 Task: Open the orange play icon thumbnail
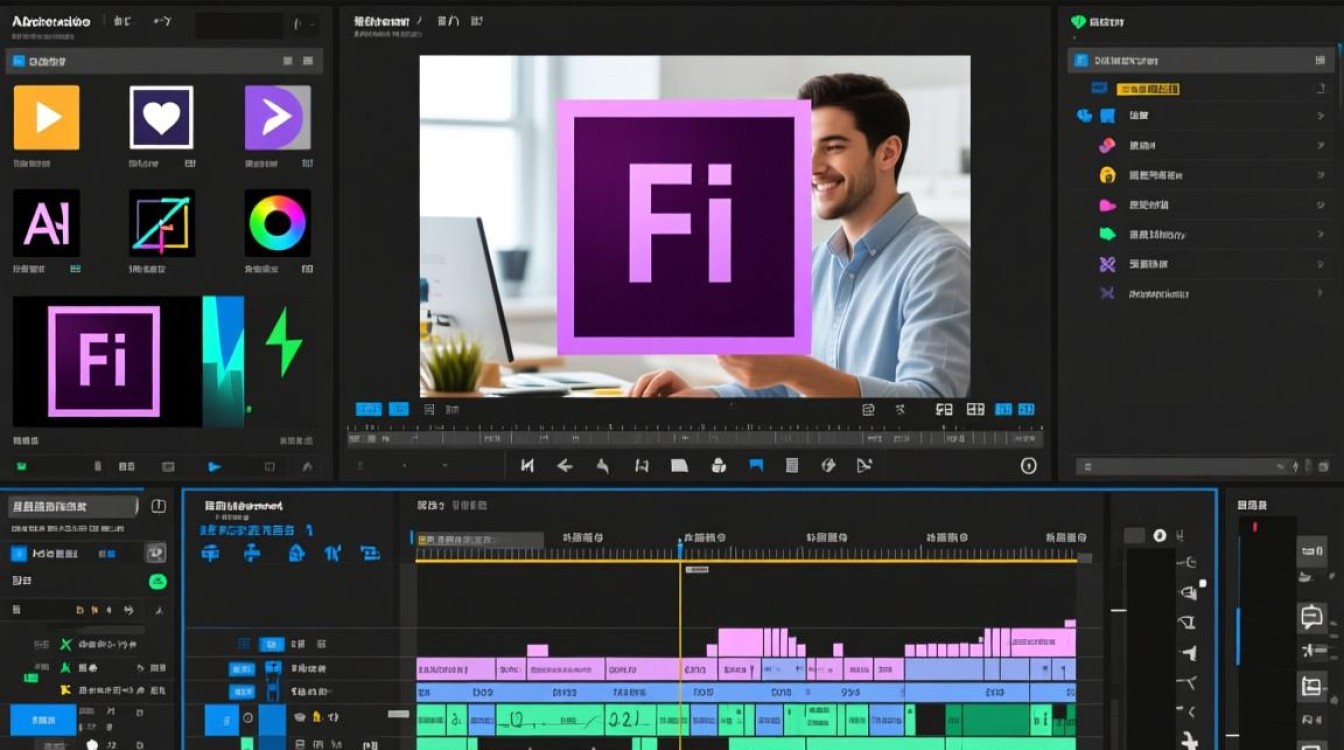click(46, 117)
